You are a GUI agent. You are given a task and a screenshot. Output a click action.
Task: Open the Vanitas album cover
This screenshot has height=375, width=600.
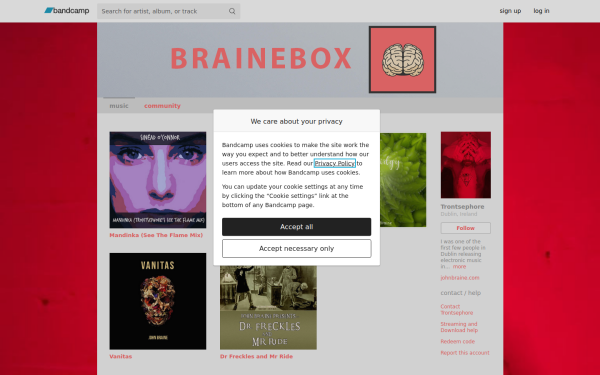[158, 301]
